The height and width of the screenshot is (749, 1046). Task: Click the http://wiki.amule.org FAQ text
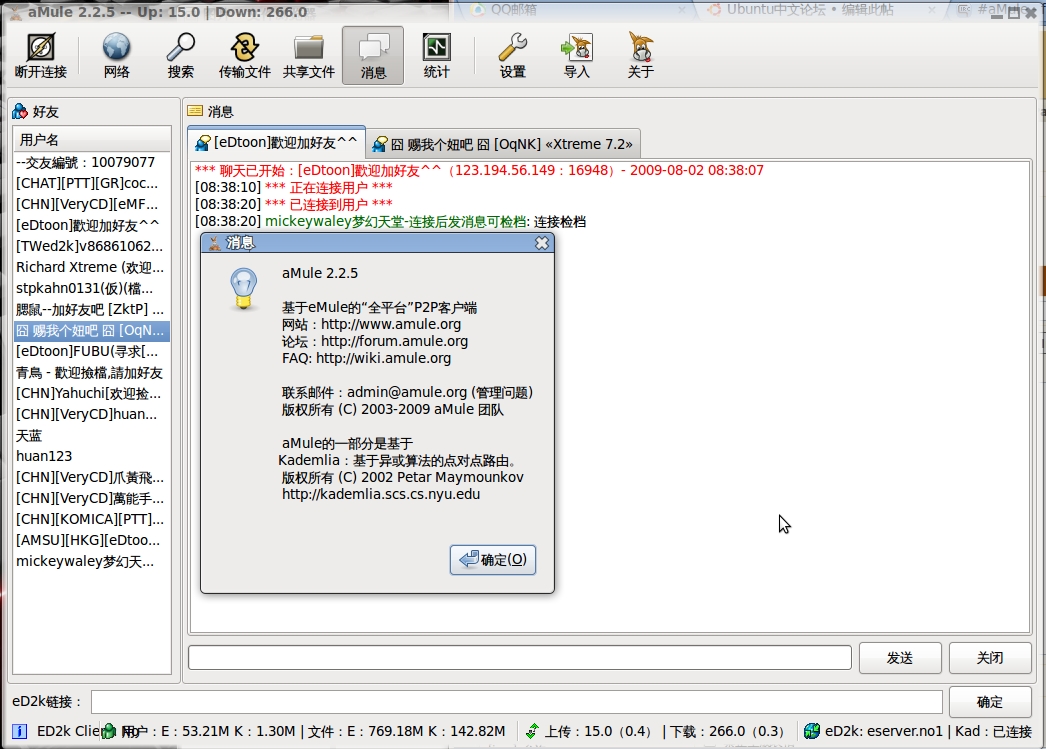pyautogui.click(x=384, y=358)
